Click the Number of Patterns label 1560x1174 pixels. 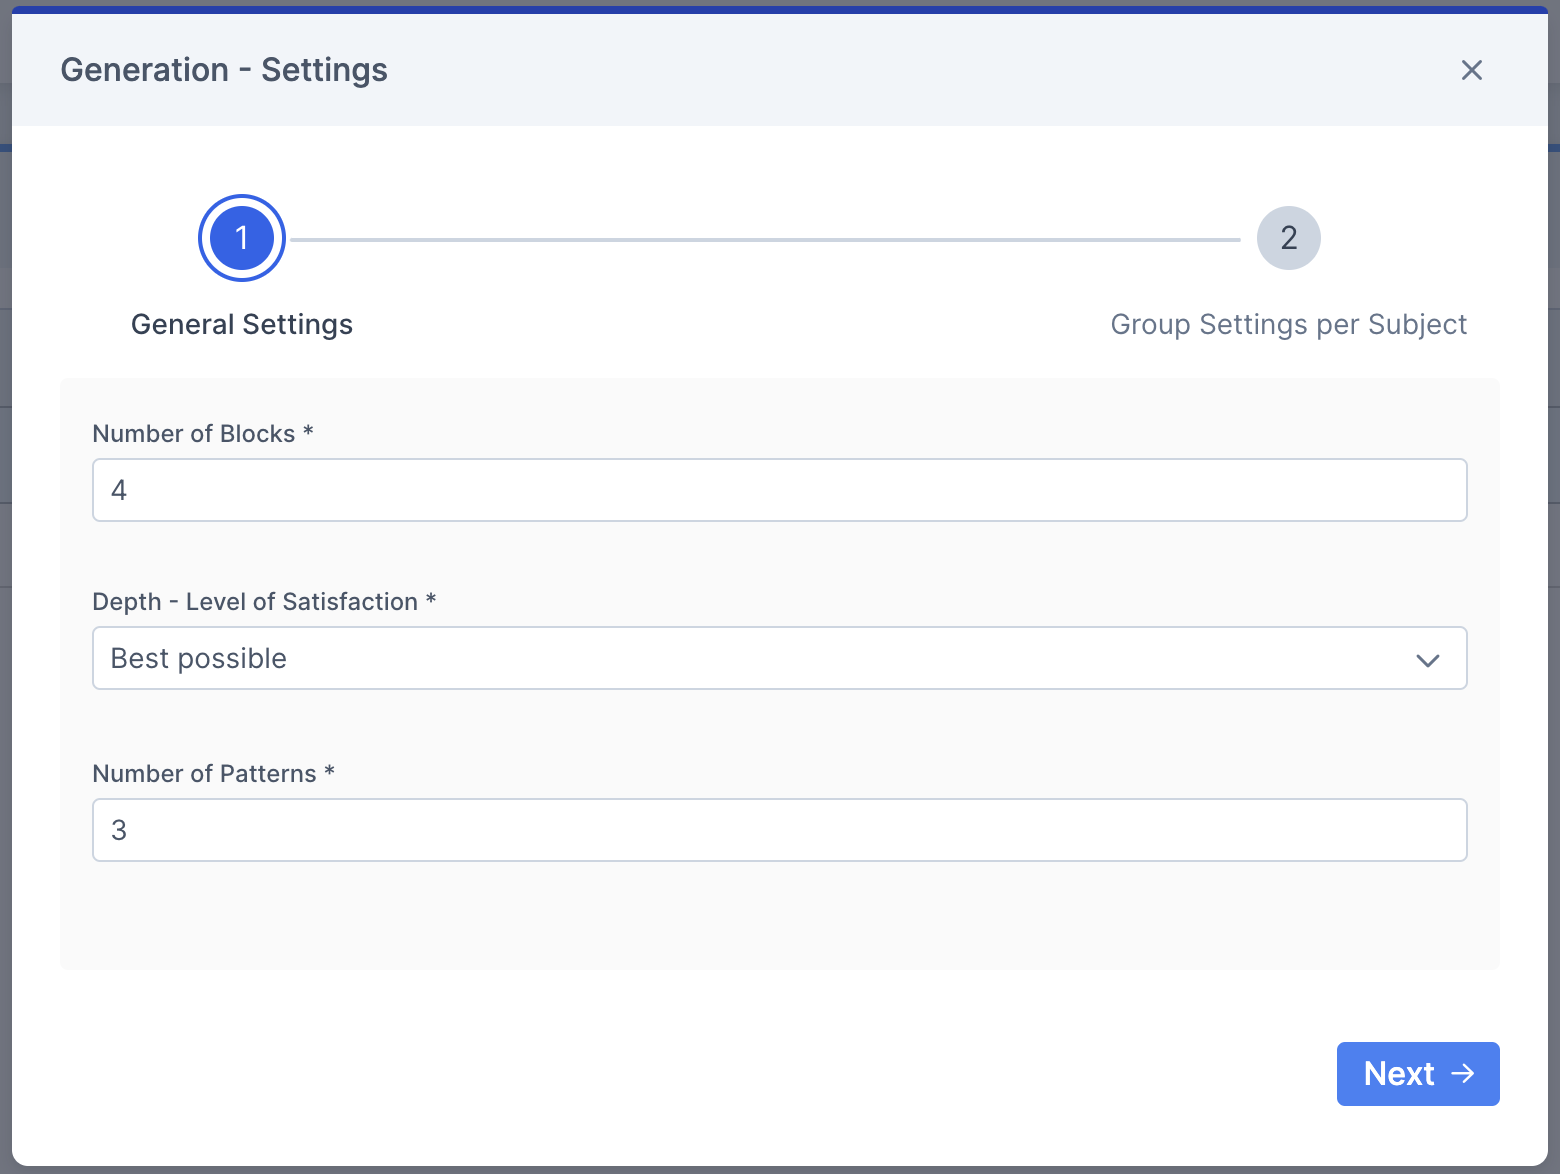[213, 773]
